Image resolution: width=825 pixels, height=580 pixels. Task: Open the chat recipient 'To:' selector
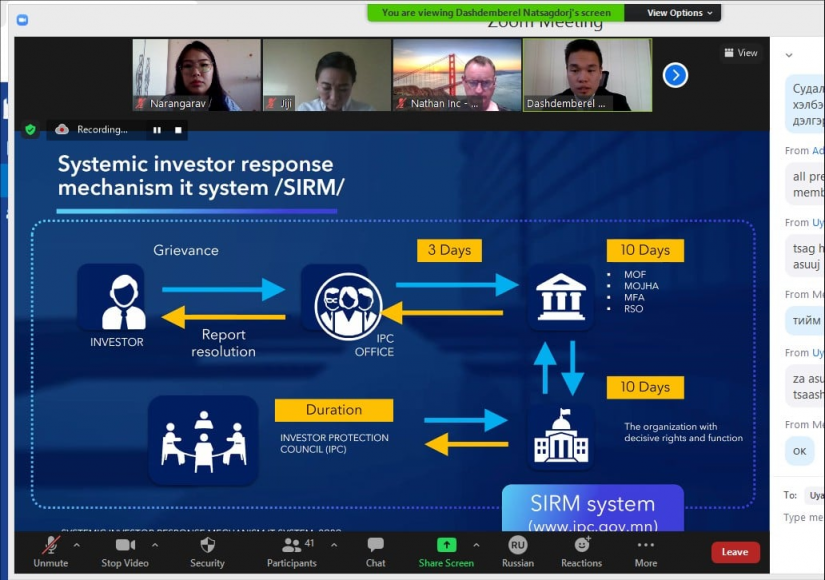814,495
